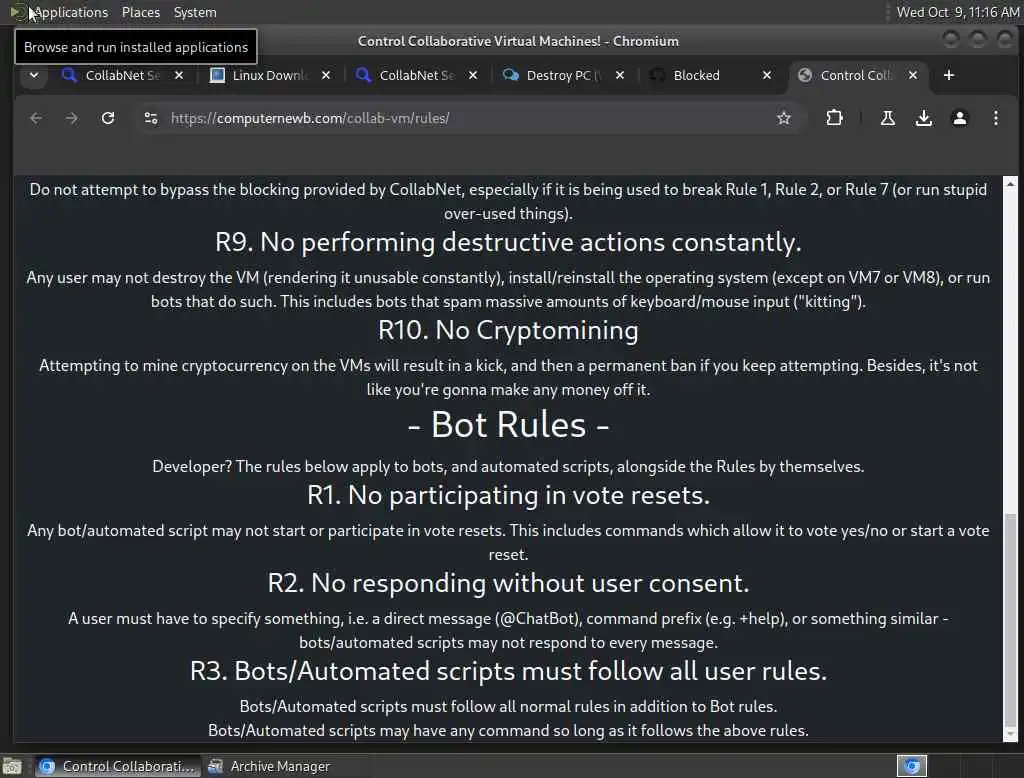
Task: Open the Applications menu
Action: click(71, 12)
